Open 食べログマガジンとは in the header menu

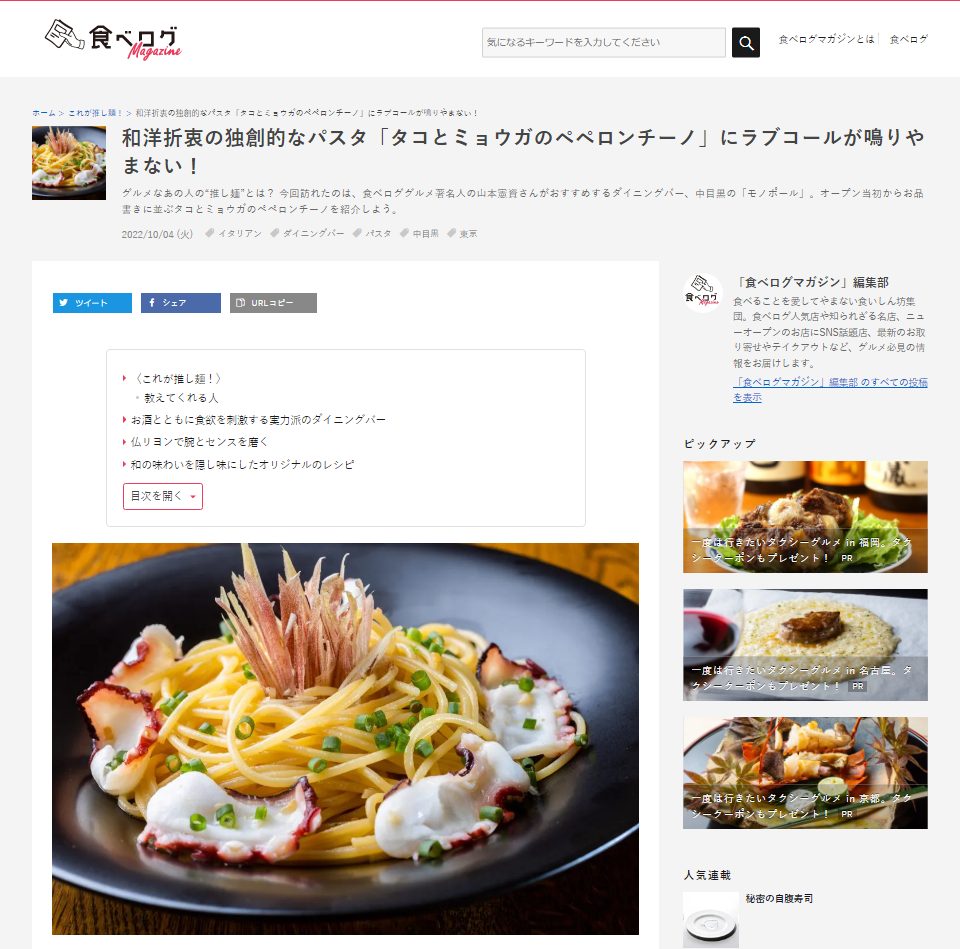826,39
